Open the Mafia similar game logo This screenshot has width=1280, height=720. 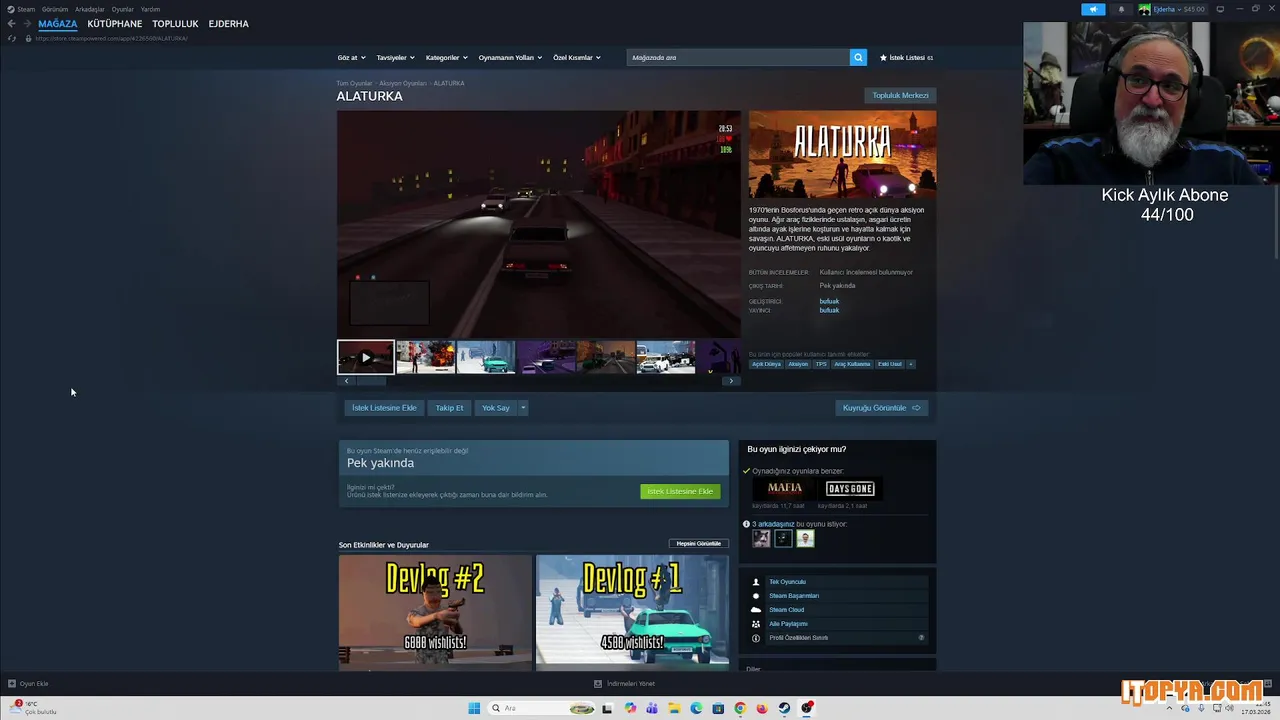coord(785,488)
